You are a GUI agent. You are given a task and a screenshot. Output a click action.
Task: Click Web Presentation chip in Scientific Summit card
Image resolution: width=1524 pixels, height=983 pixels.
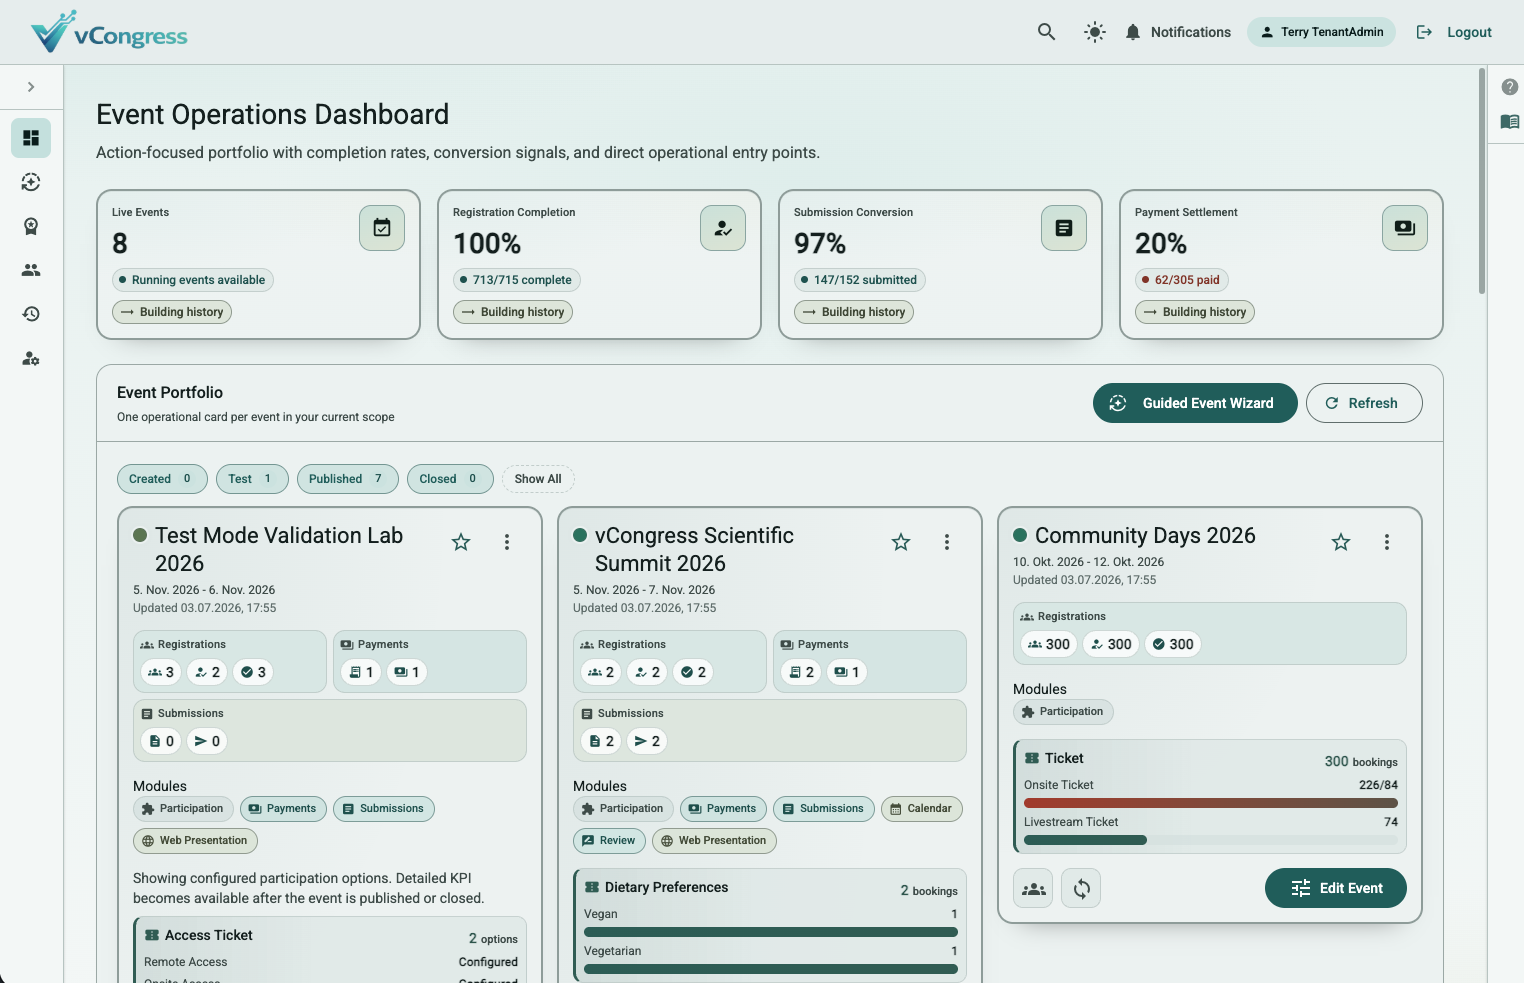(714, 841)
